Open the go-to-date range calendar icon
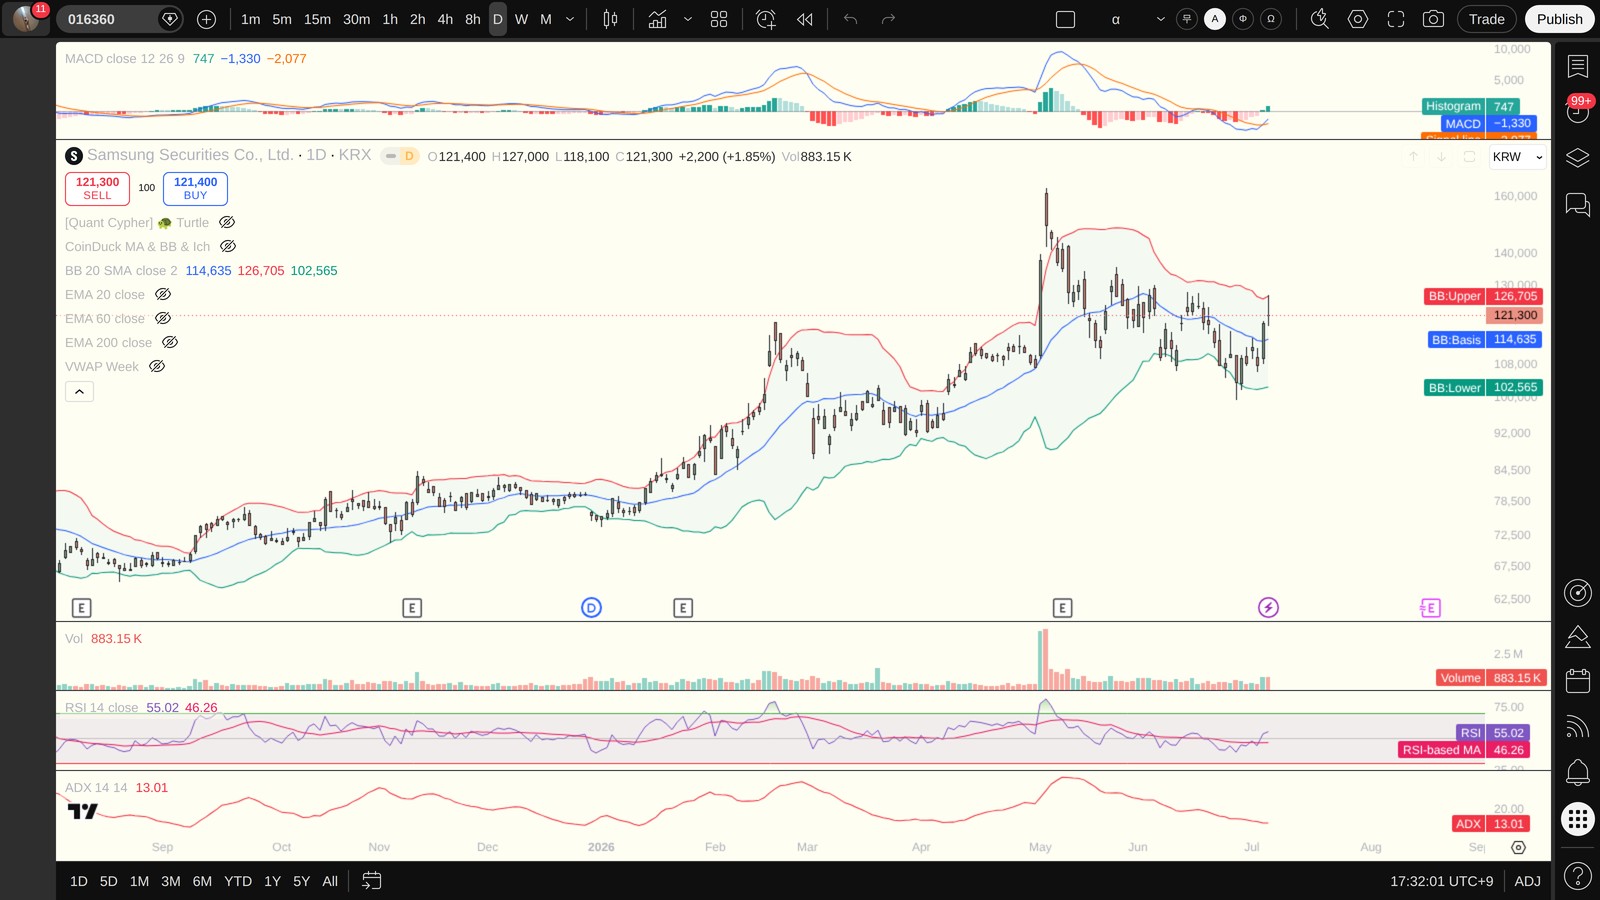The height and width of the screenshot is (900, 1600). click(371, 881)
